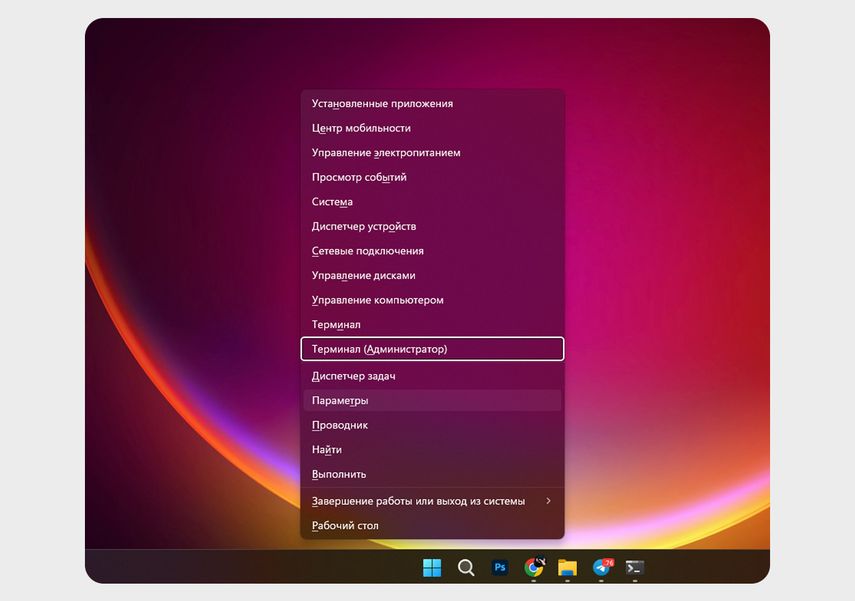The height and width of the screenshot is (601, 855).
Task: Launch Терминал (Администратор)
Action: coord(432,349)
